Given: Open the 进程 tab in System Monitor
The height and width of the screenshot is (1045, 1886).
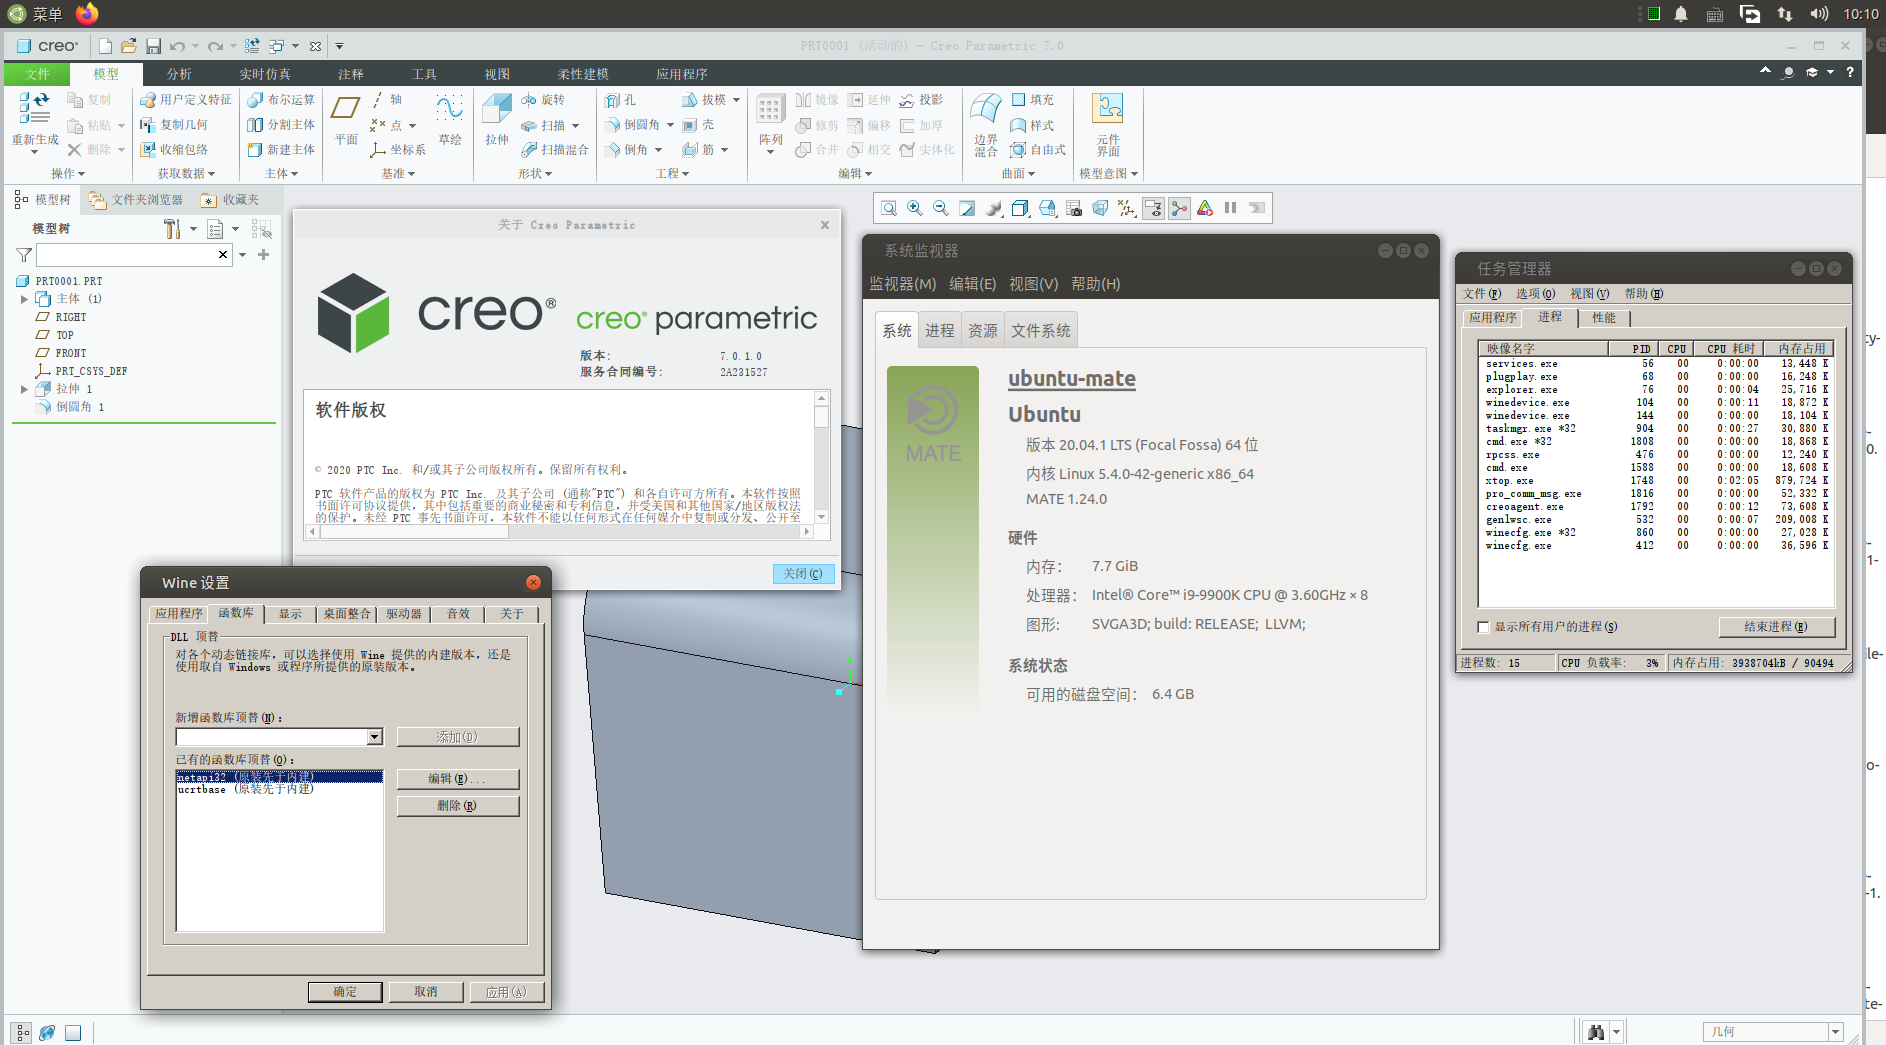Looking at the screenshot, I should point(939,331).
